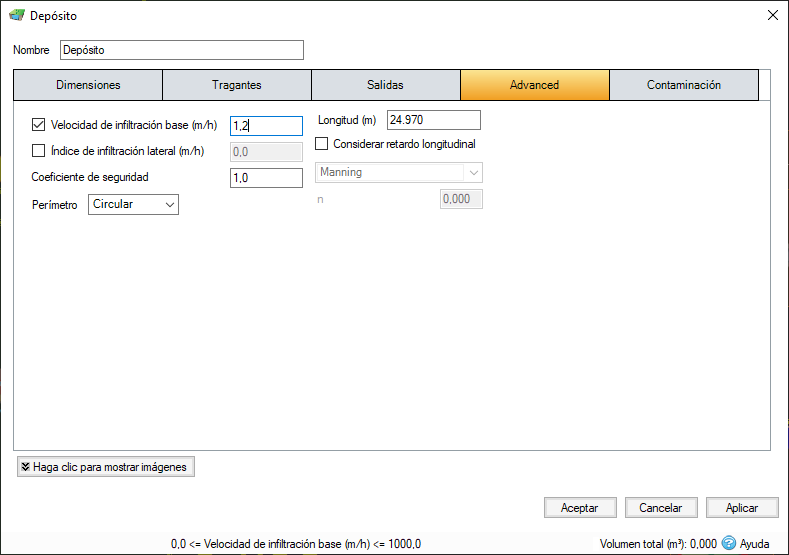Open the Perímetro Circular dropdown
Screen dimensions: 789x555
[x=133, y=204]
